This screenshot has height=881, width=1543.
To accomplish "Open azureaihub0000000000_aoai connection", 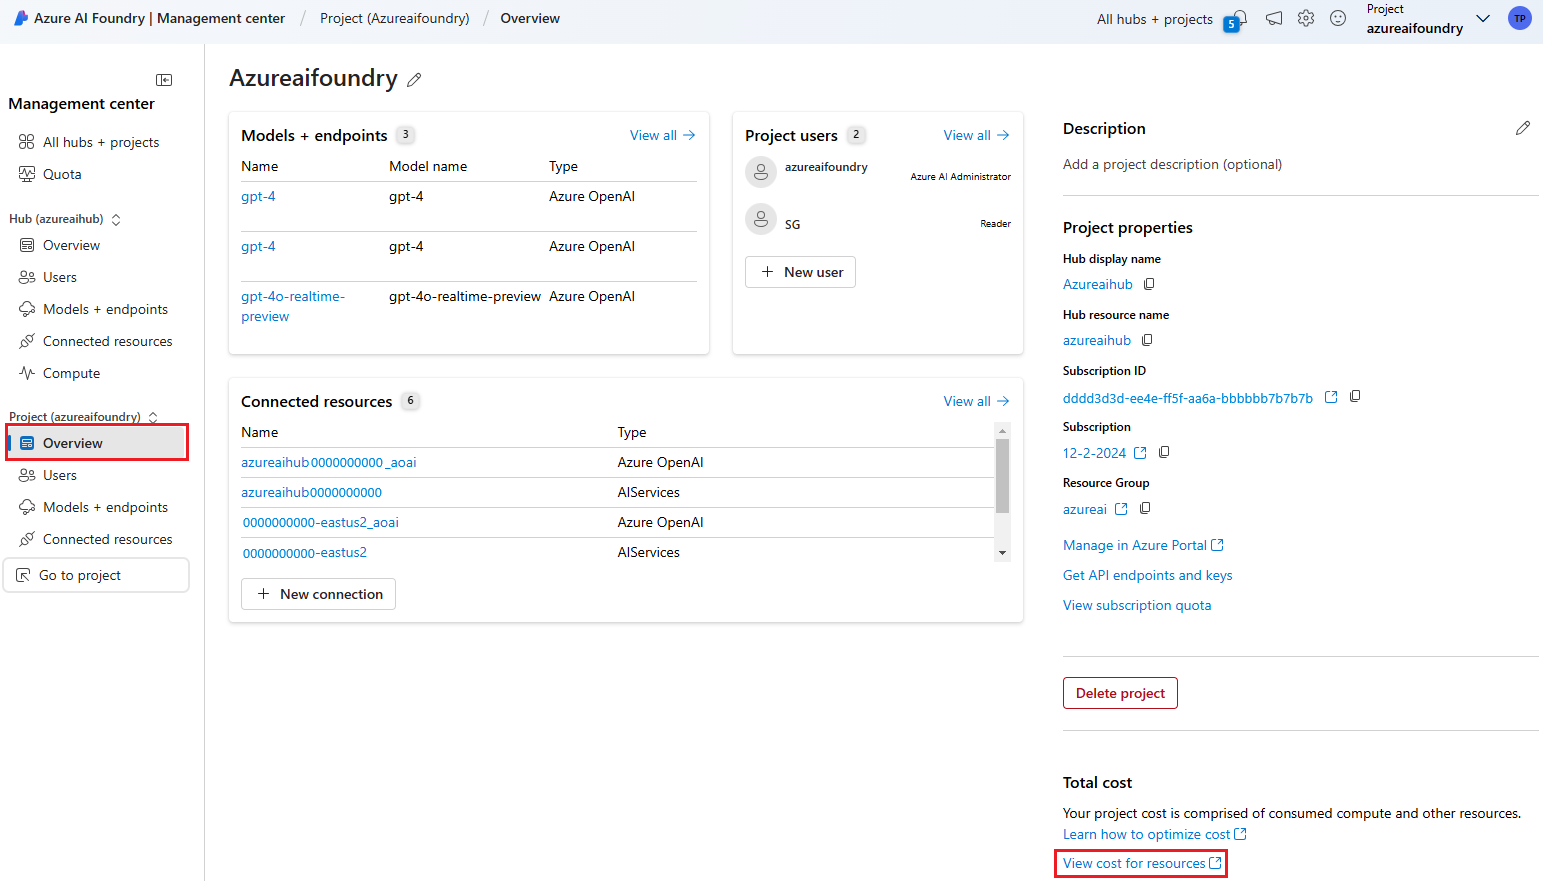I will (328, 462).
